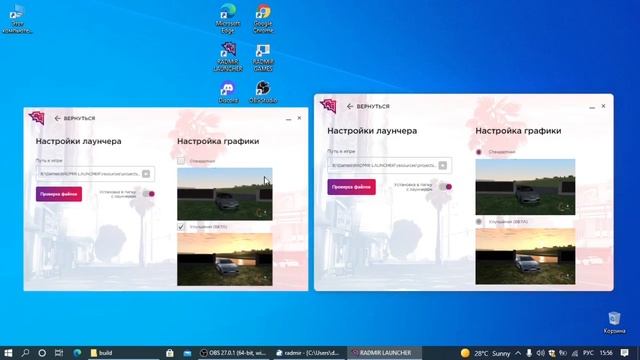This screenshot has width=640, height=360.
Task: Open Mail app from taskbar
Action: pos(187,353)
